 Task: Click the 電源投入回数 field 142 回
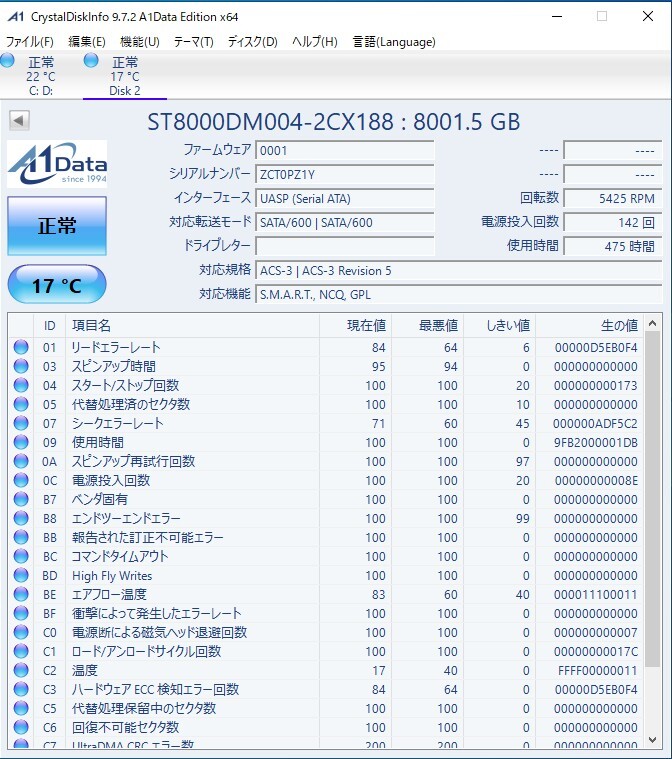click(x=613, y=222)
